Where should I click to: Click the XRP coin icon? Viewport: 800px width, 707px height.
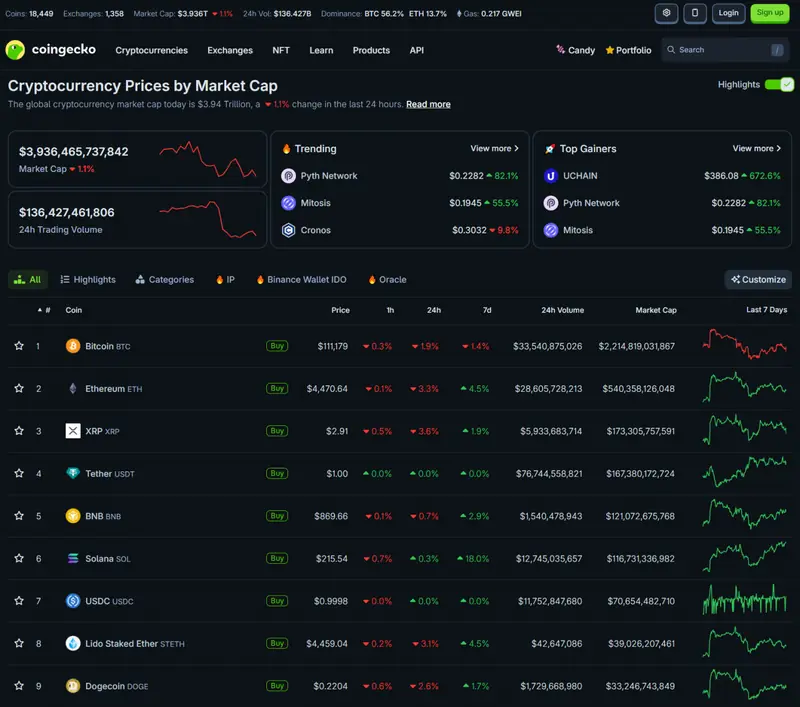(73, 431)
